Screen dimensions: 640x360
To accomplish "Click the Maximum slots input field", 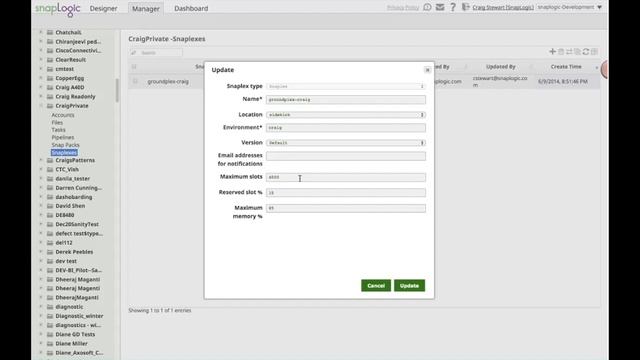I will pos(346,177).
